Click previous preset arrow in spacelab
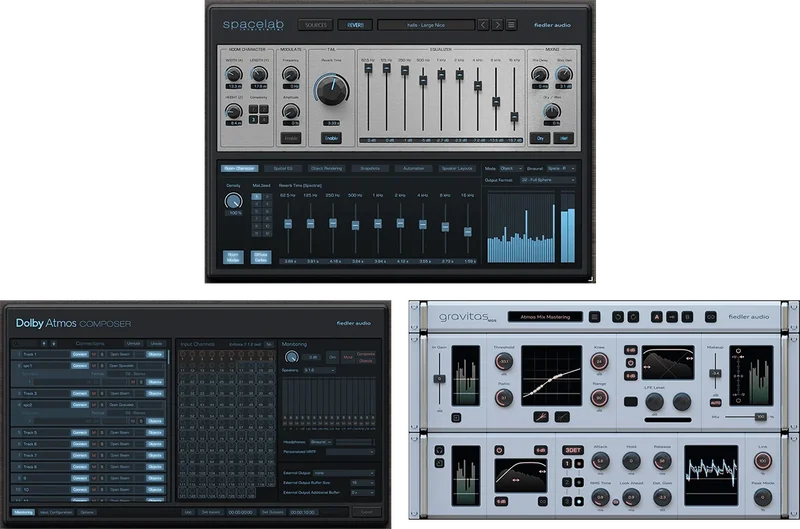This screenshot has width=800, height=529. click(483, 24)
